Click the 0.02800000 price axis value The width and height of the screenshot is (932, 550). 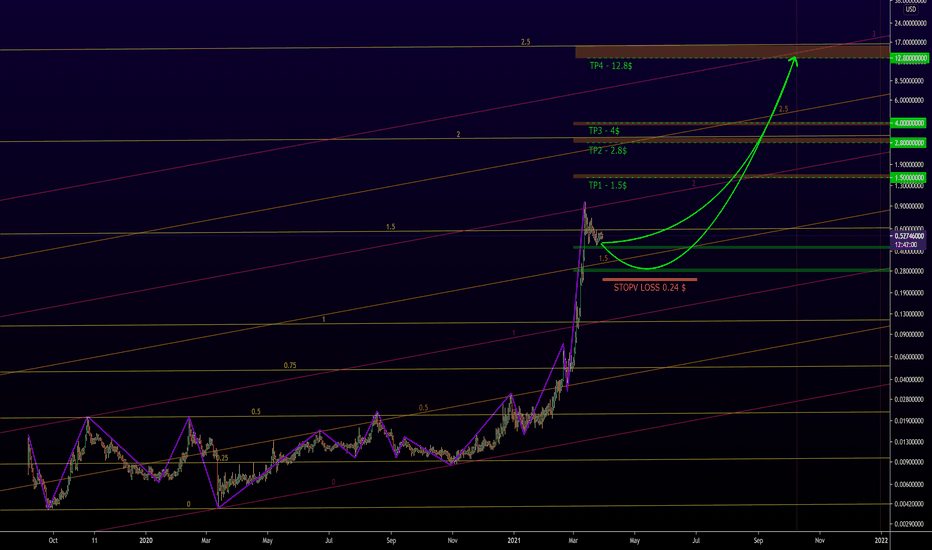(910, 400)
